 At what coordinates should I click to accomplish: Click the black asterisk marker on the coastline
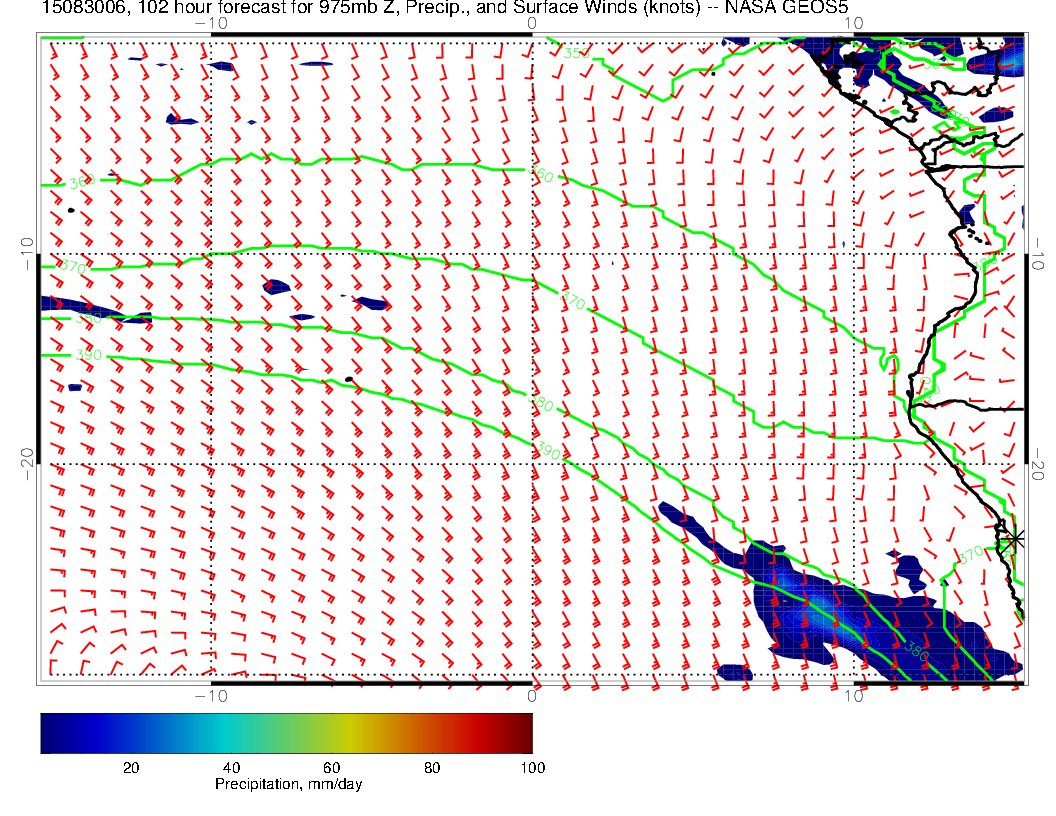click(x=1015, y=539)
